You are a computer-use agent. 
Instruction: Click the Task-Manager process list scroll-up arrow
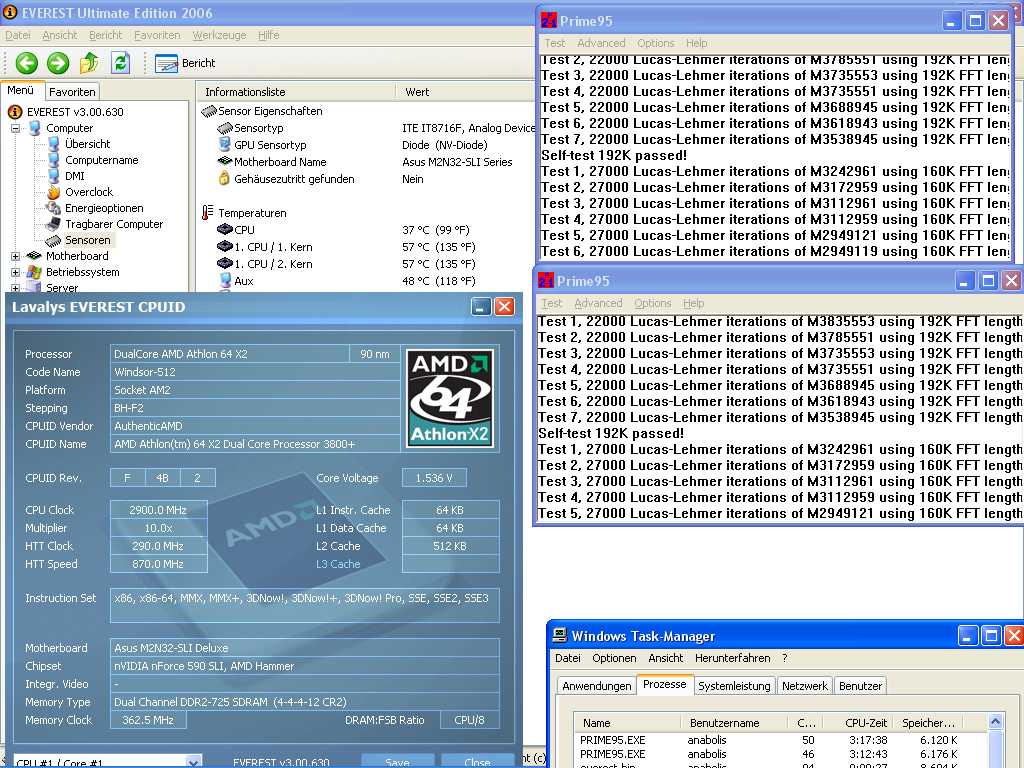click(x=995, y=722)
